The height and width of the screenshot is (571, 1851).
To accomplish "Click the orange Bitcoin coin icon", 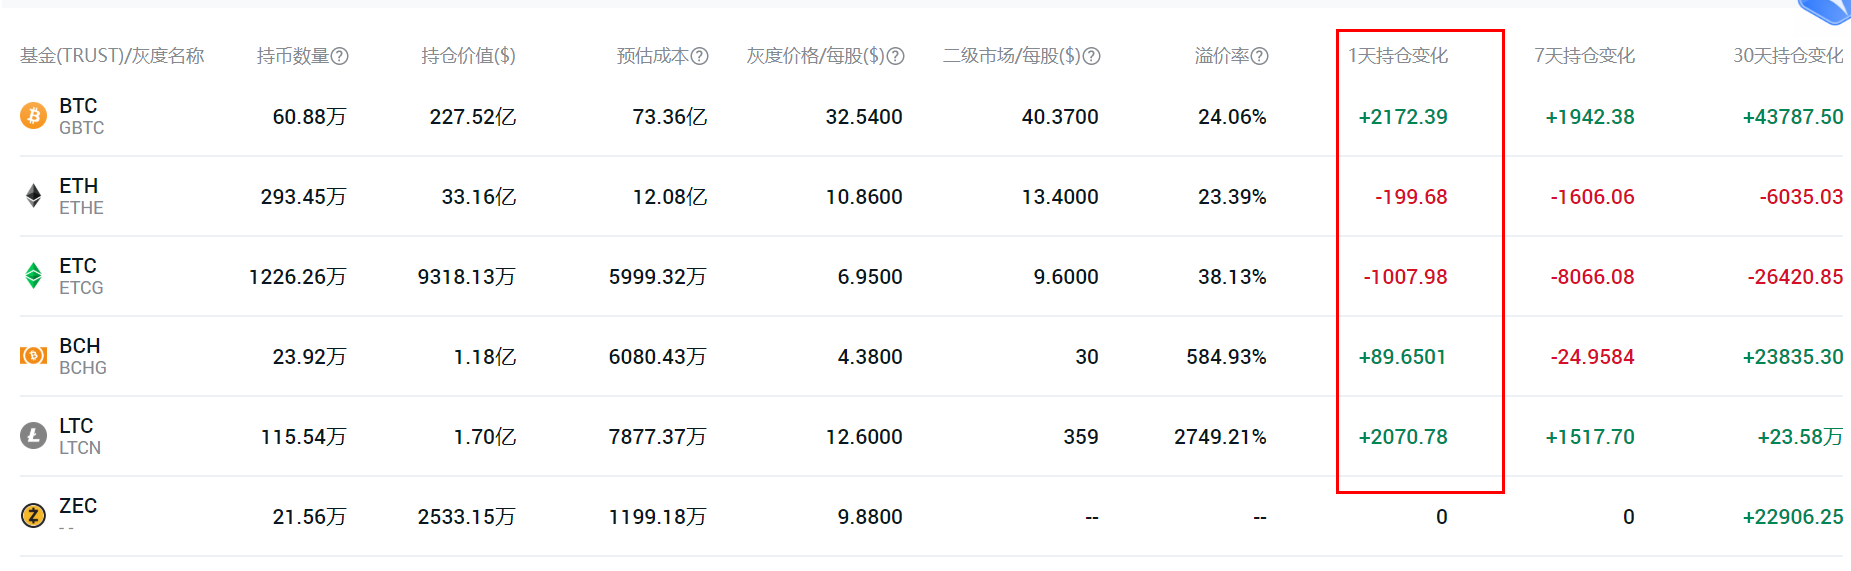I will tap(34, 116).
